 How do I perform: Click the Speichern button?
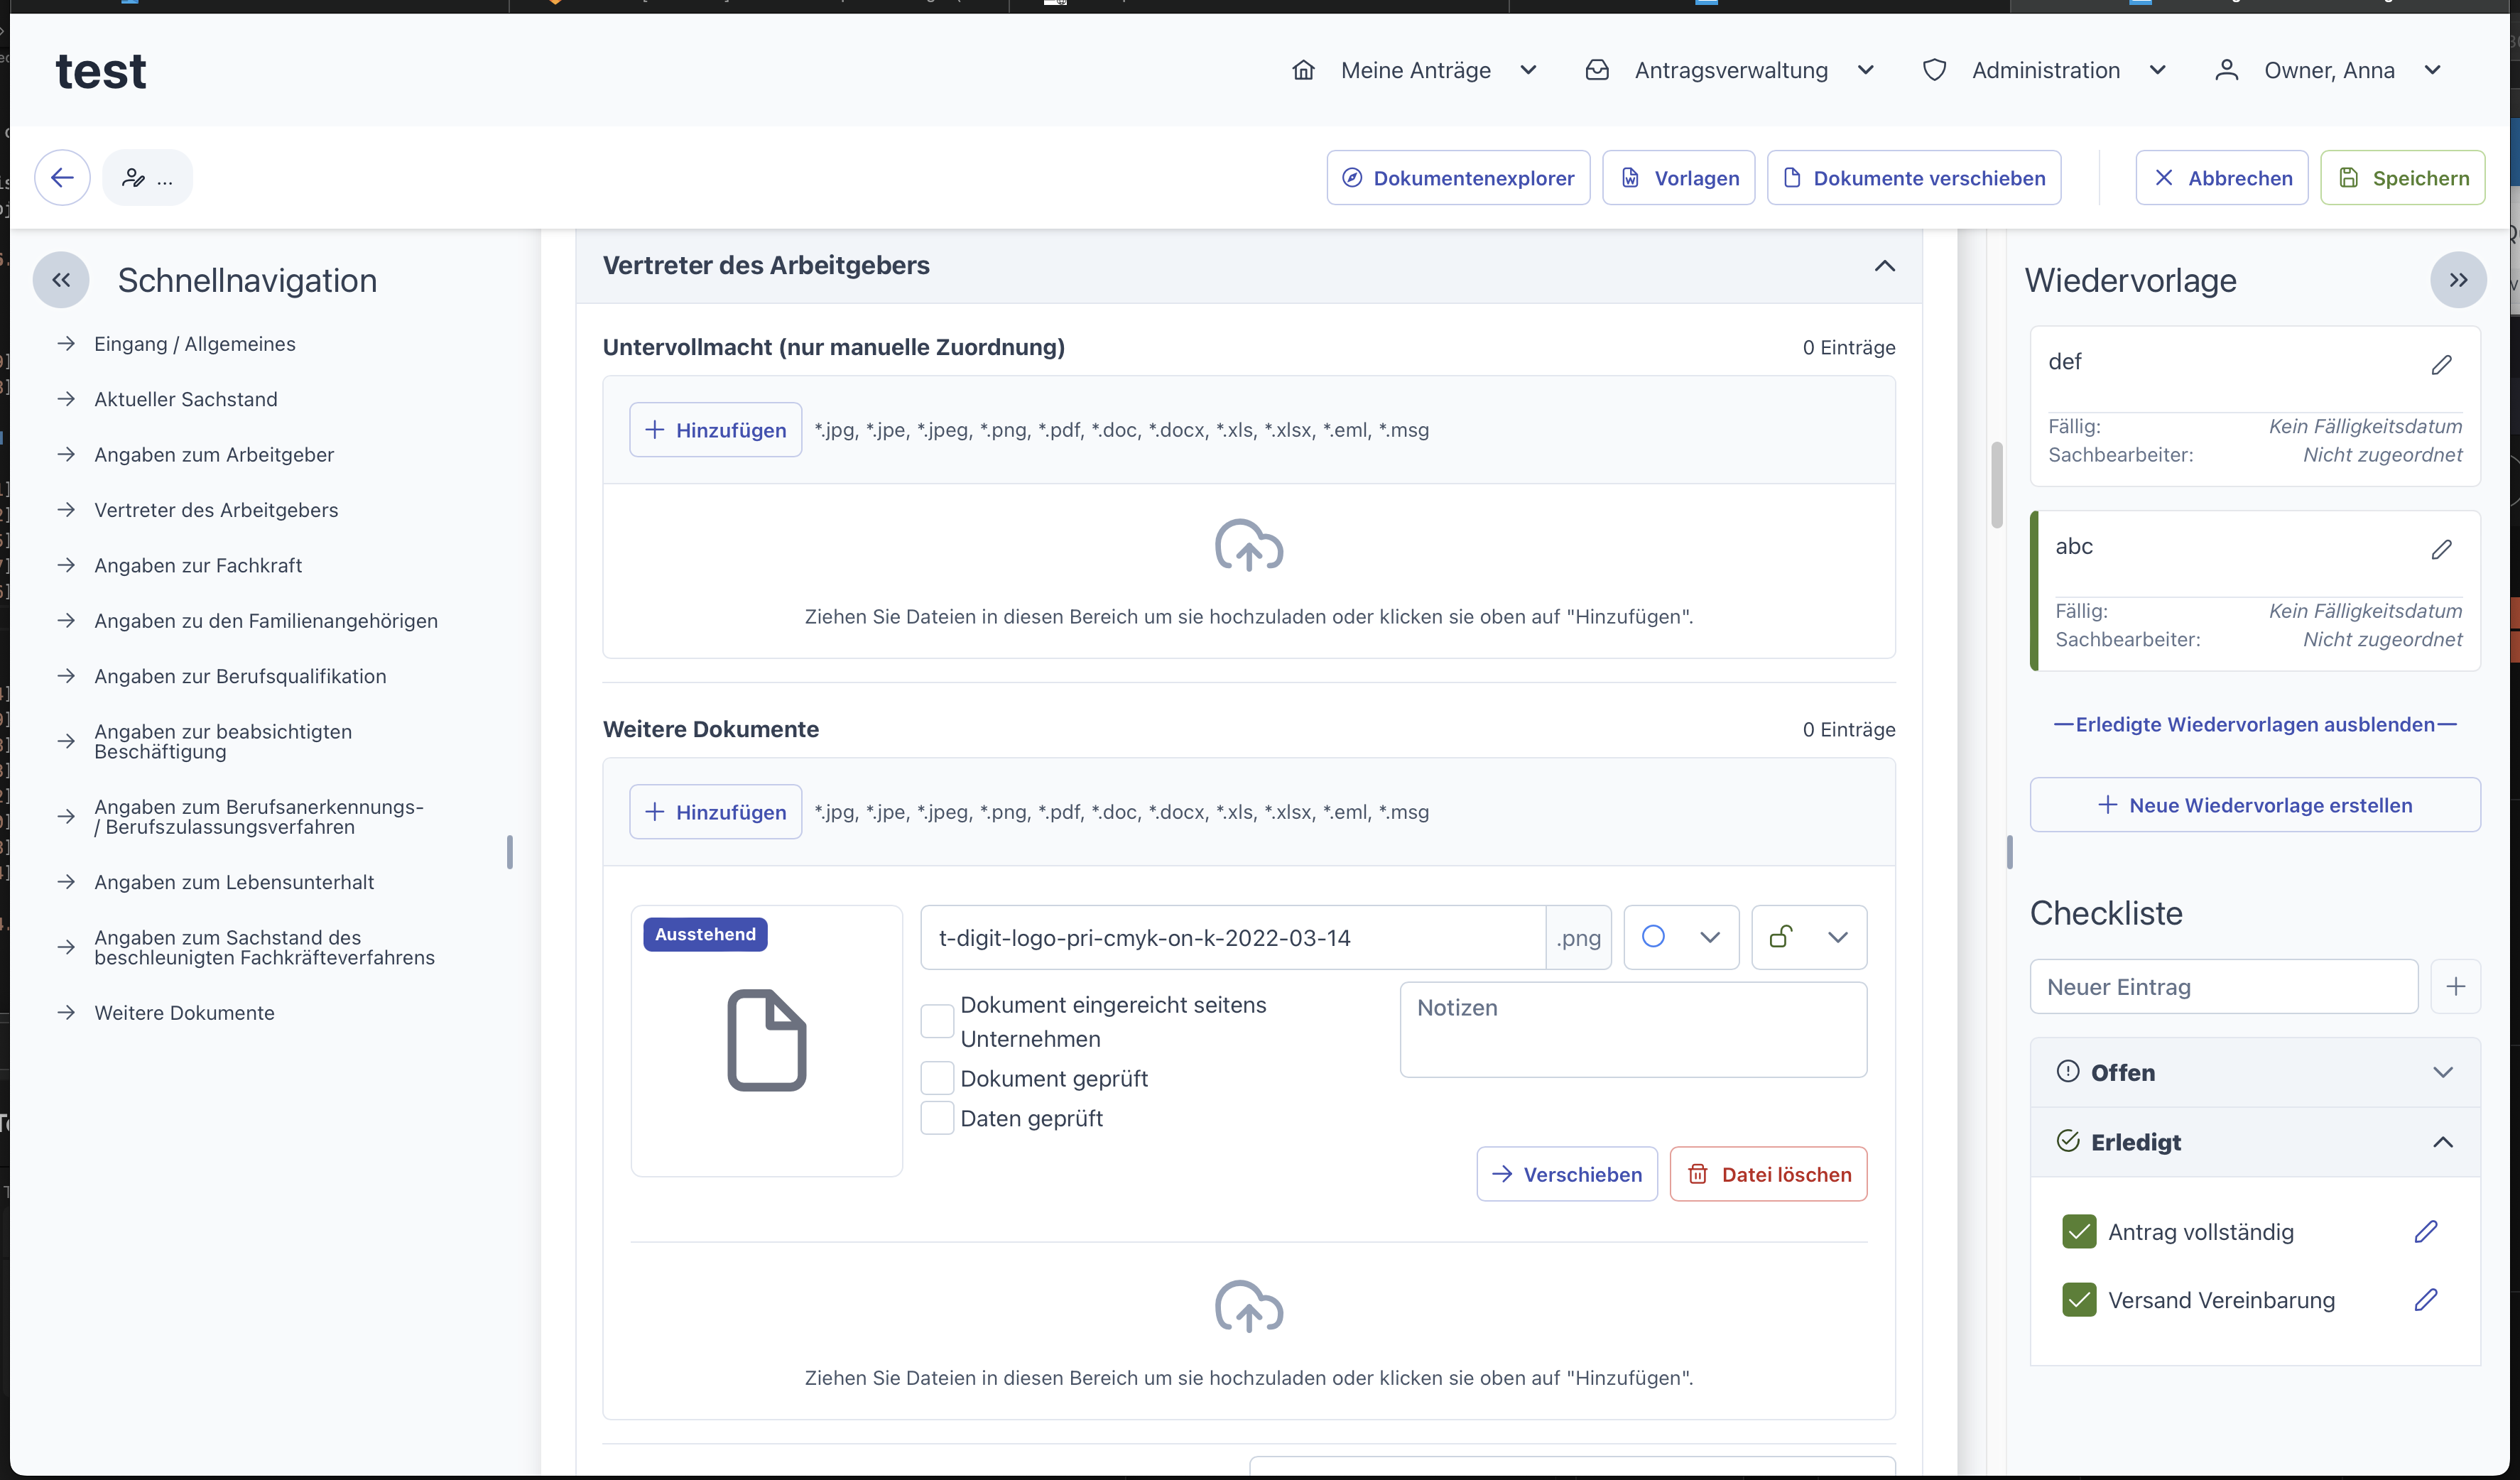coord(2402,178)
